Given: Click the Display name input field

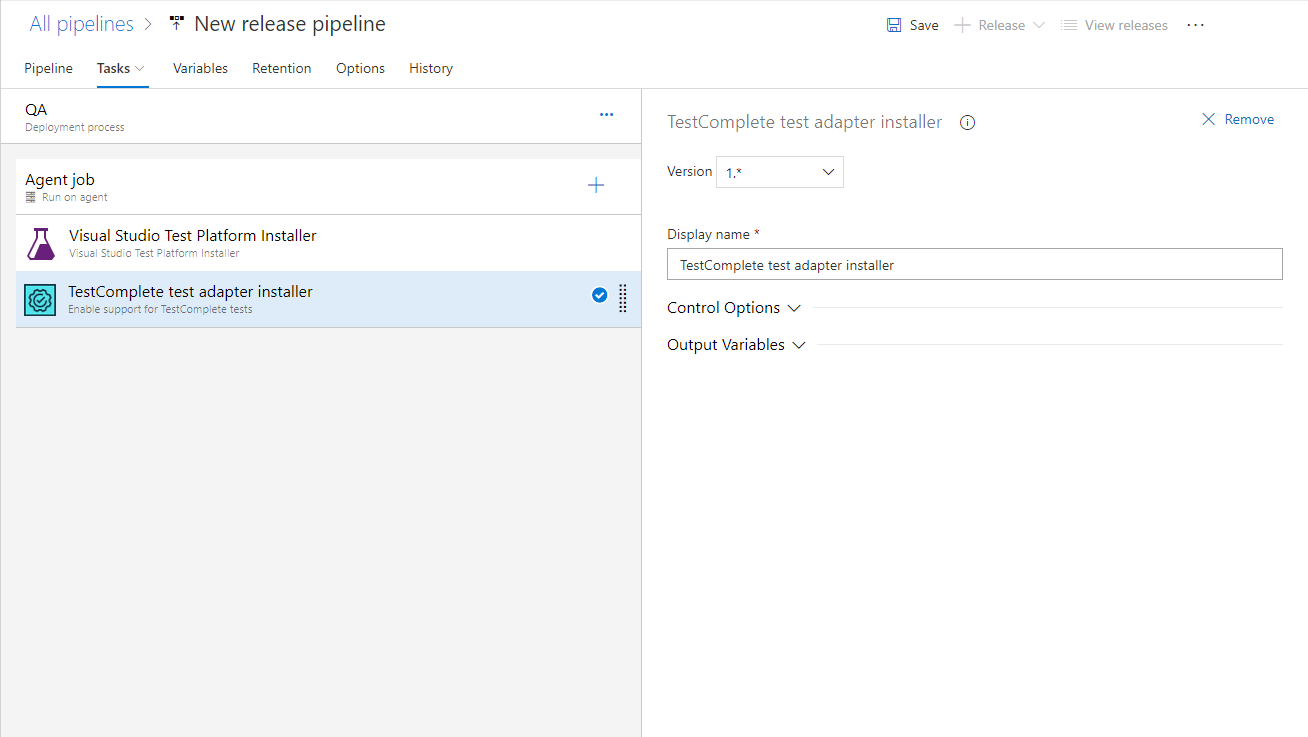Looking at the screenshot, I should point(975,264).
